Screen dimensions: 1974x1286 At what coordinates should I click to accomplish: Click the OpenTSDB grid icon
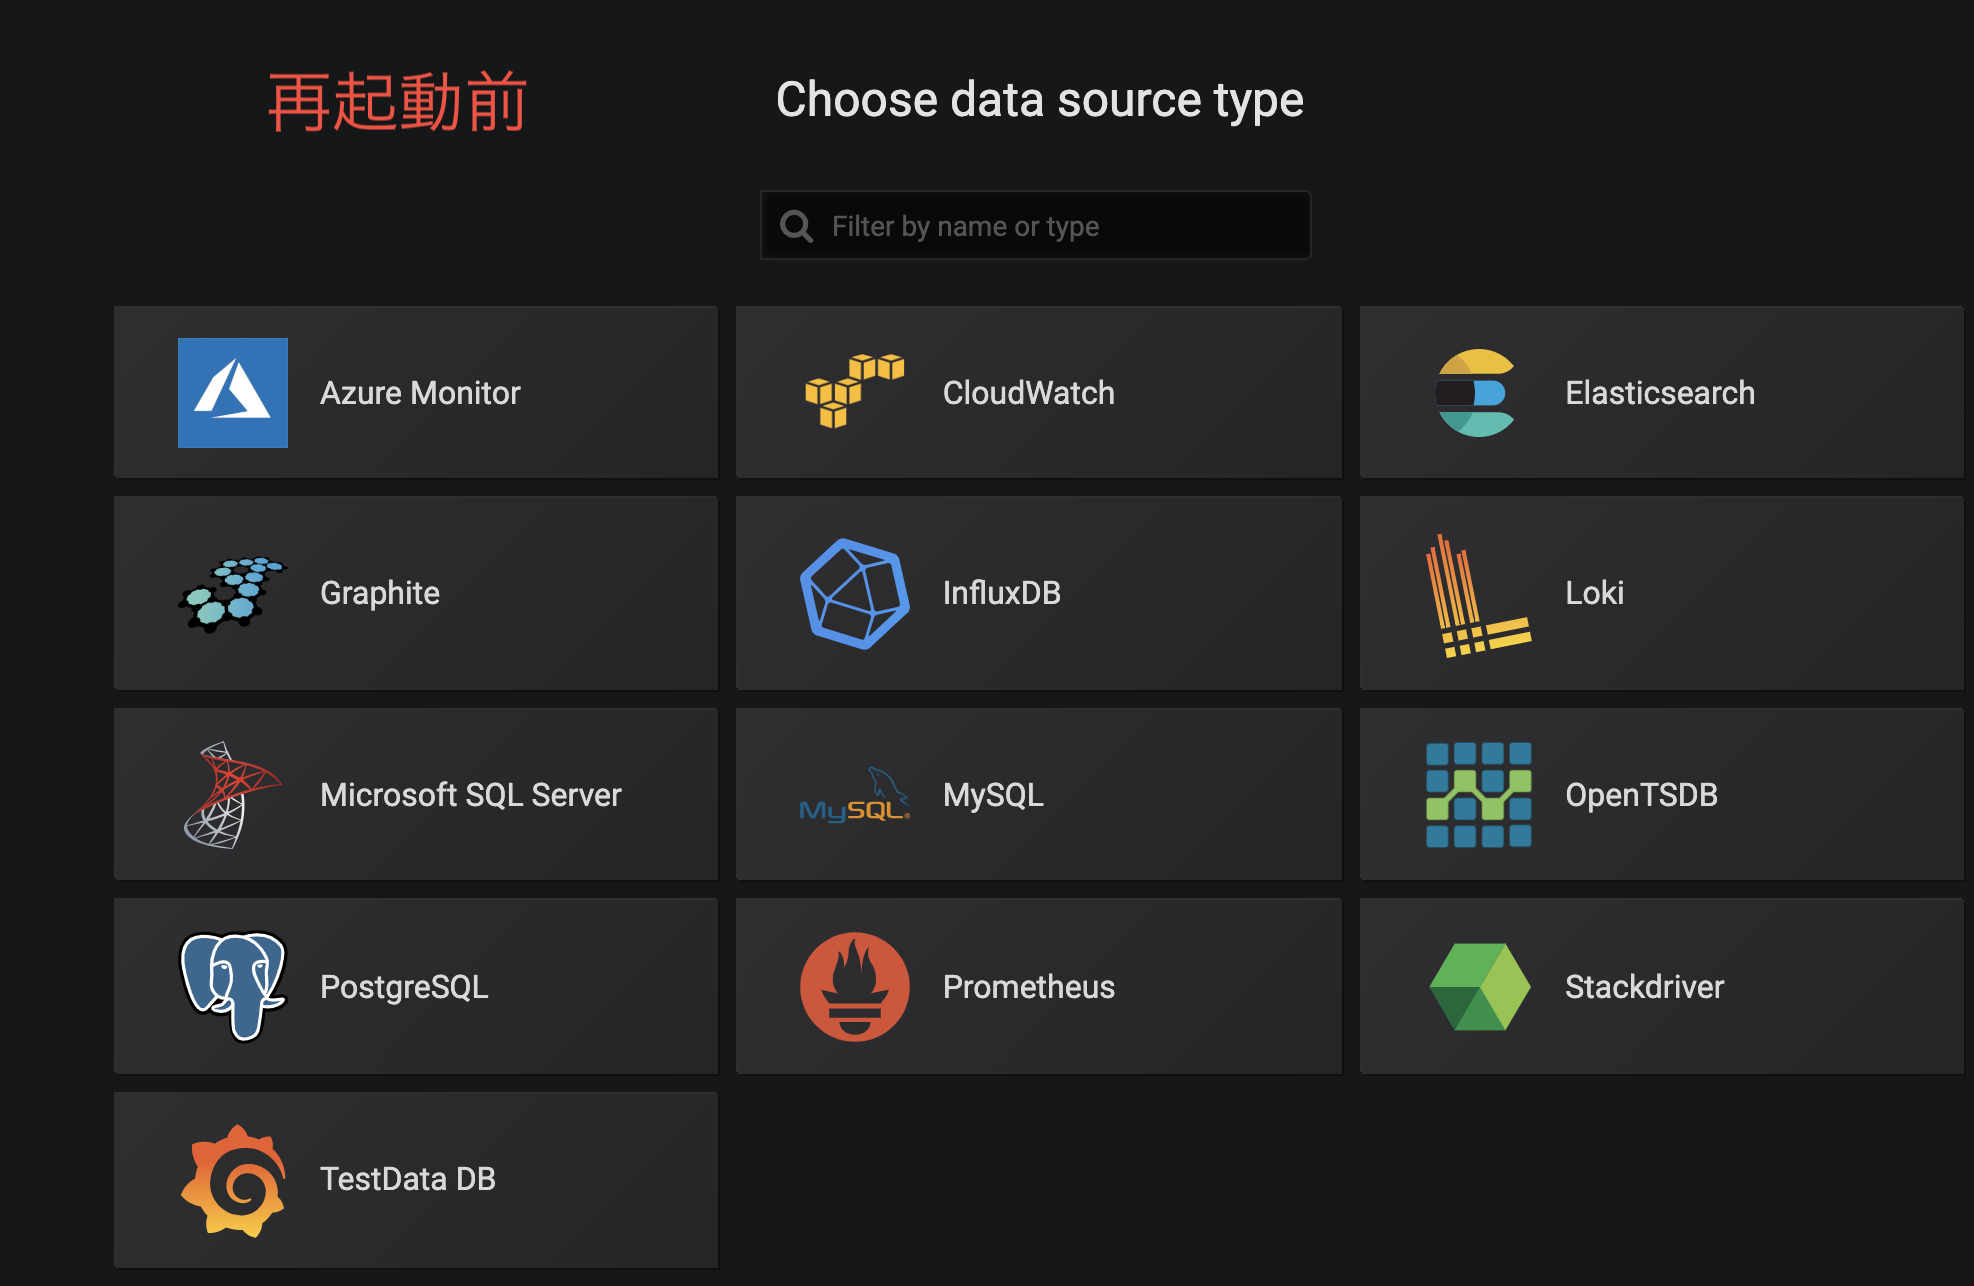(1478, 795)
